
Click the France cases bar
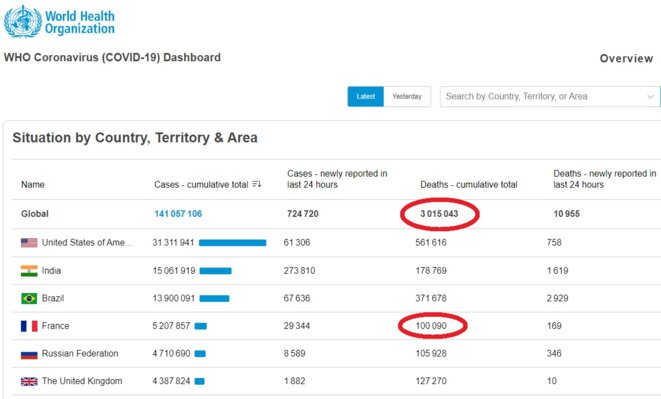201,326
